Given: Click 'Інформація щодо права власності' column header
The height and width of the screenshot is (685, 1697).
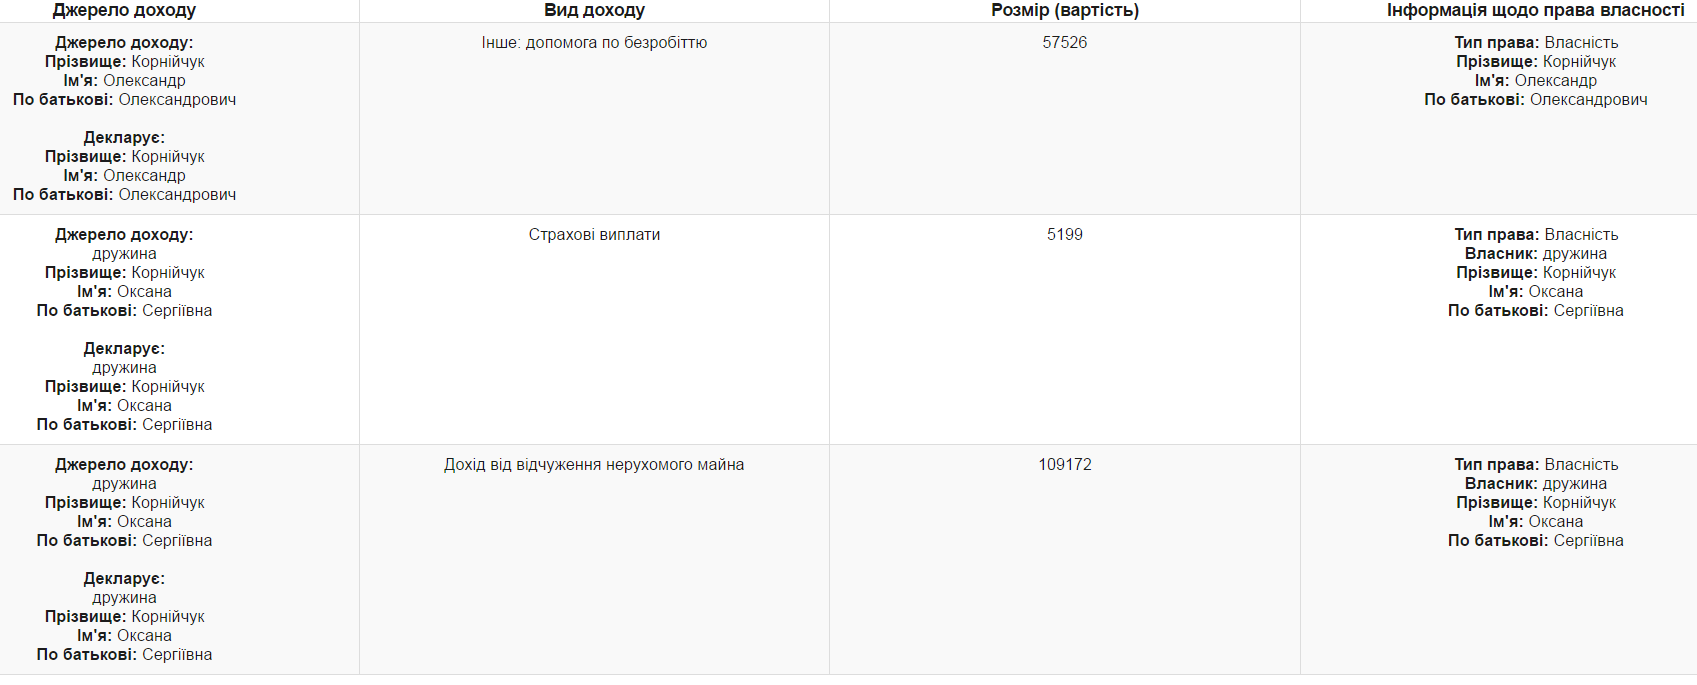Looking at the screenshot, I should (x=1535, y=10).
